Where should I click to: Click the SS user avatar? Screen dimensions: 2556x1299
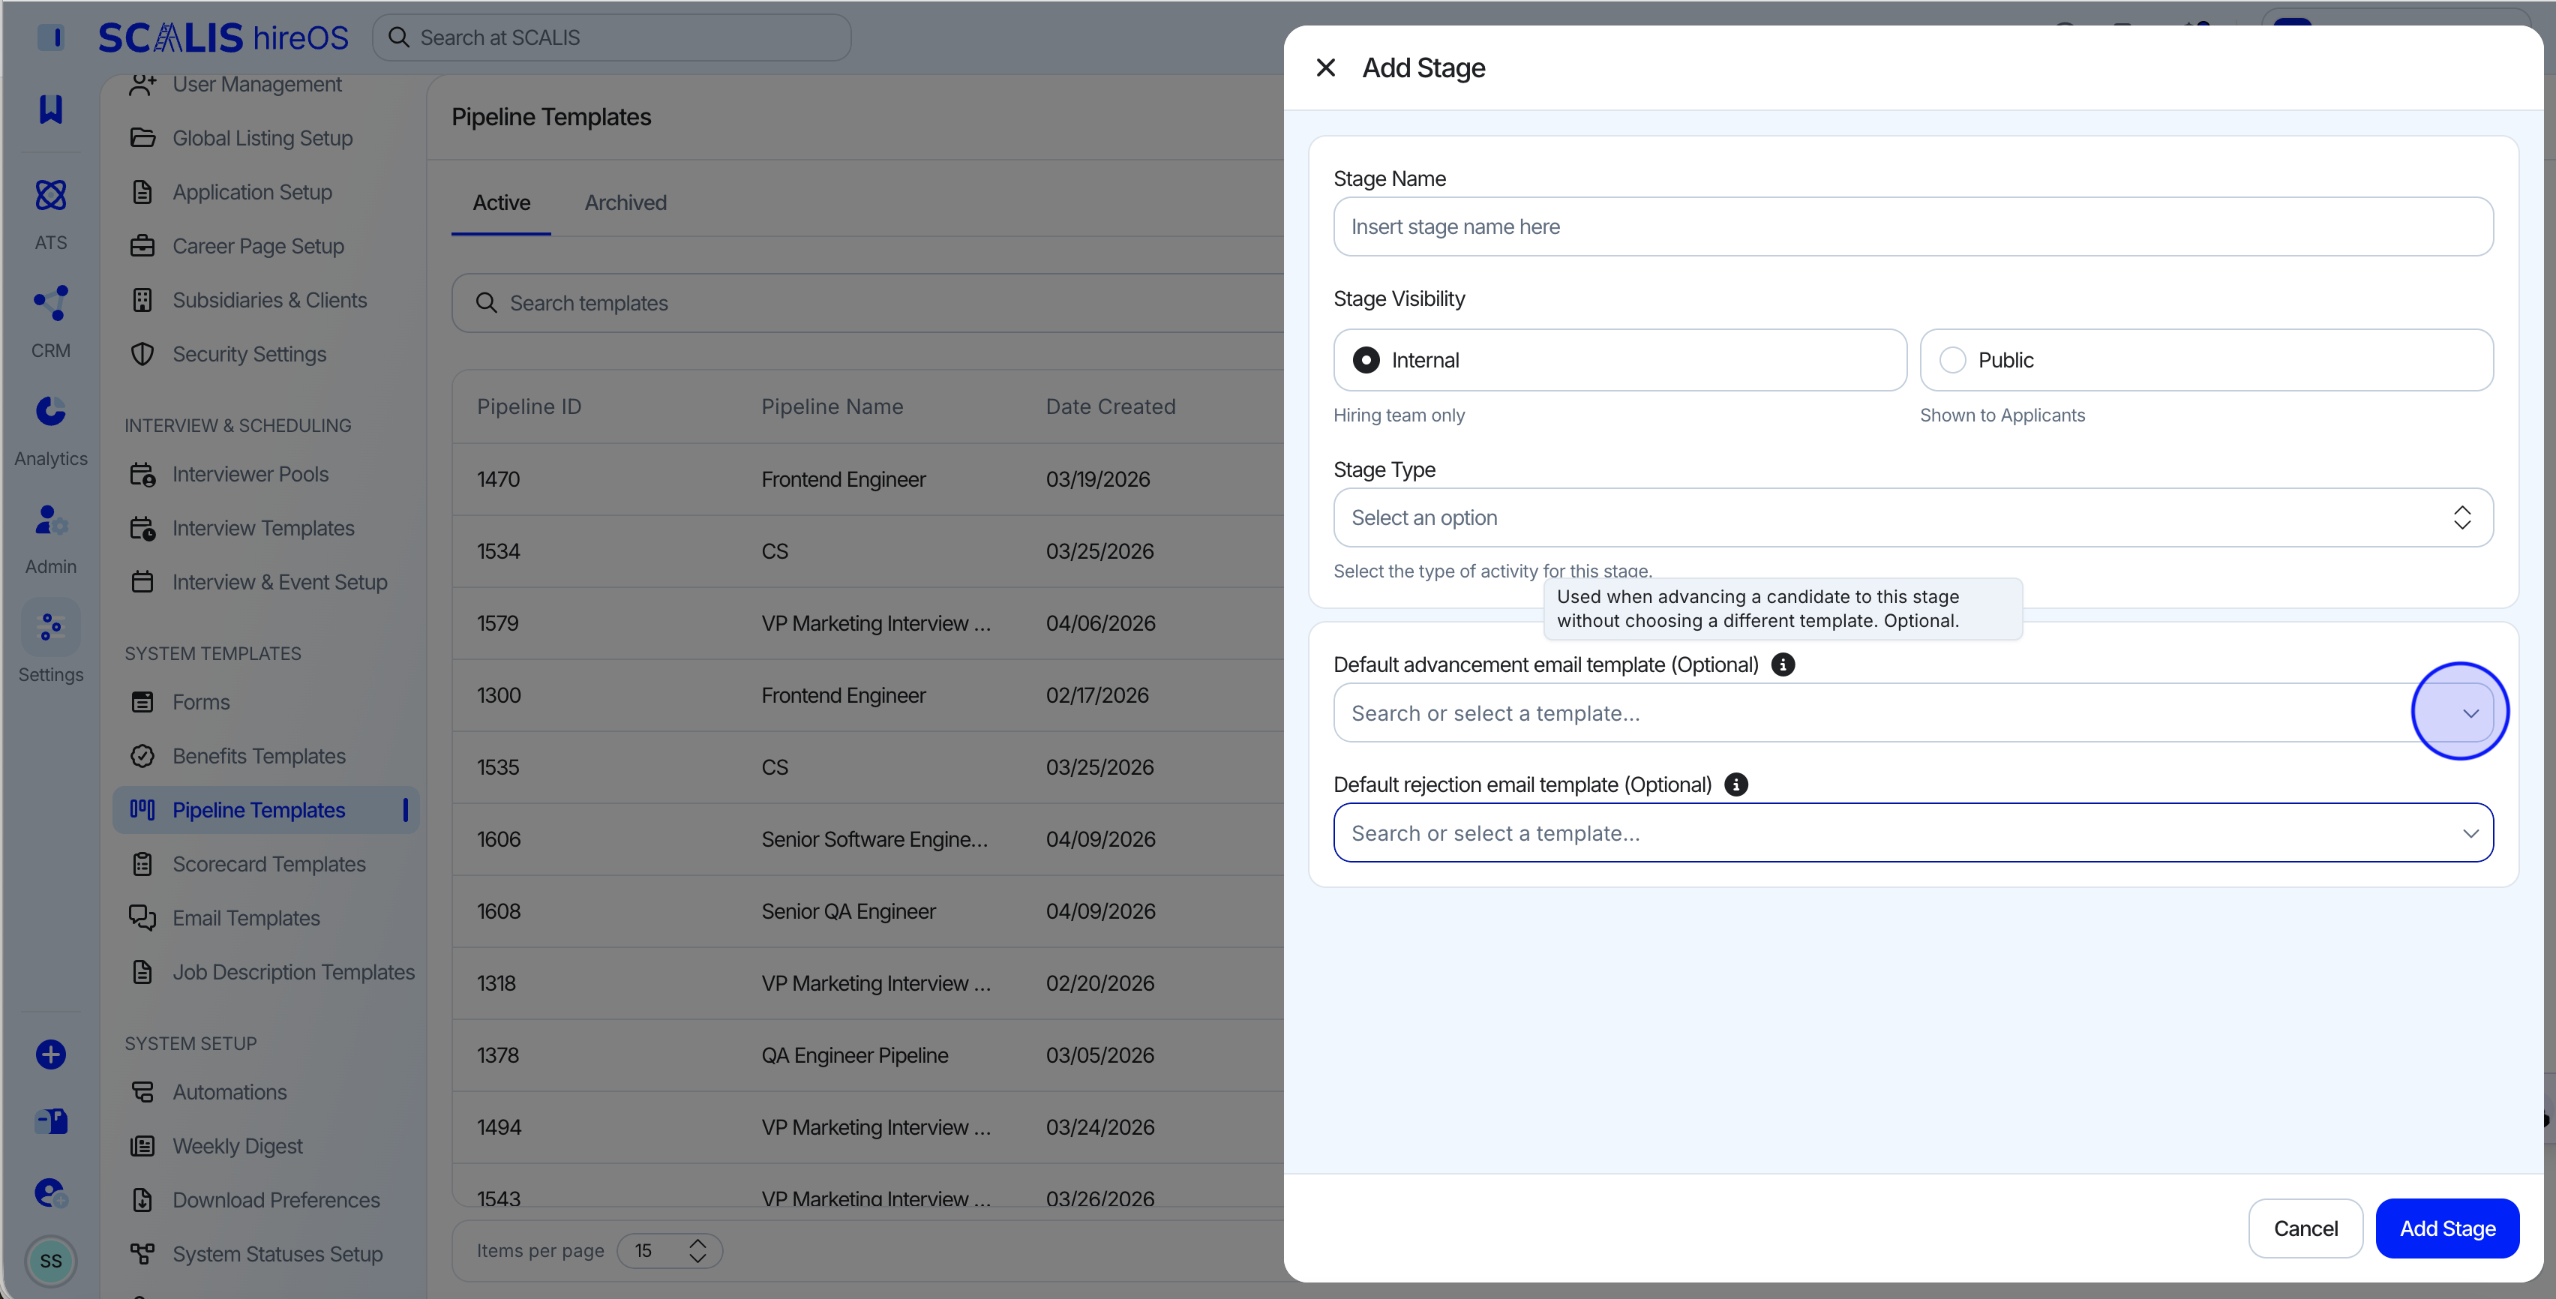(51, 1261)
